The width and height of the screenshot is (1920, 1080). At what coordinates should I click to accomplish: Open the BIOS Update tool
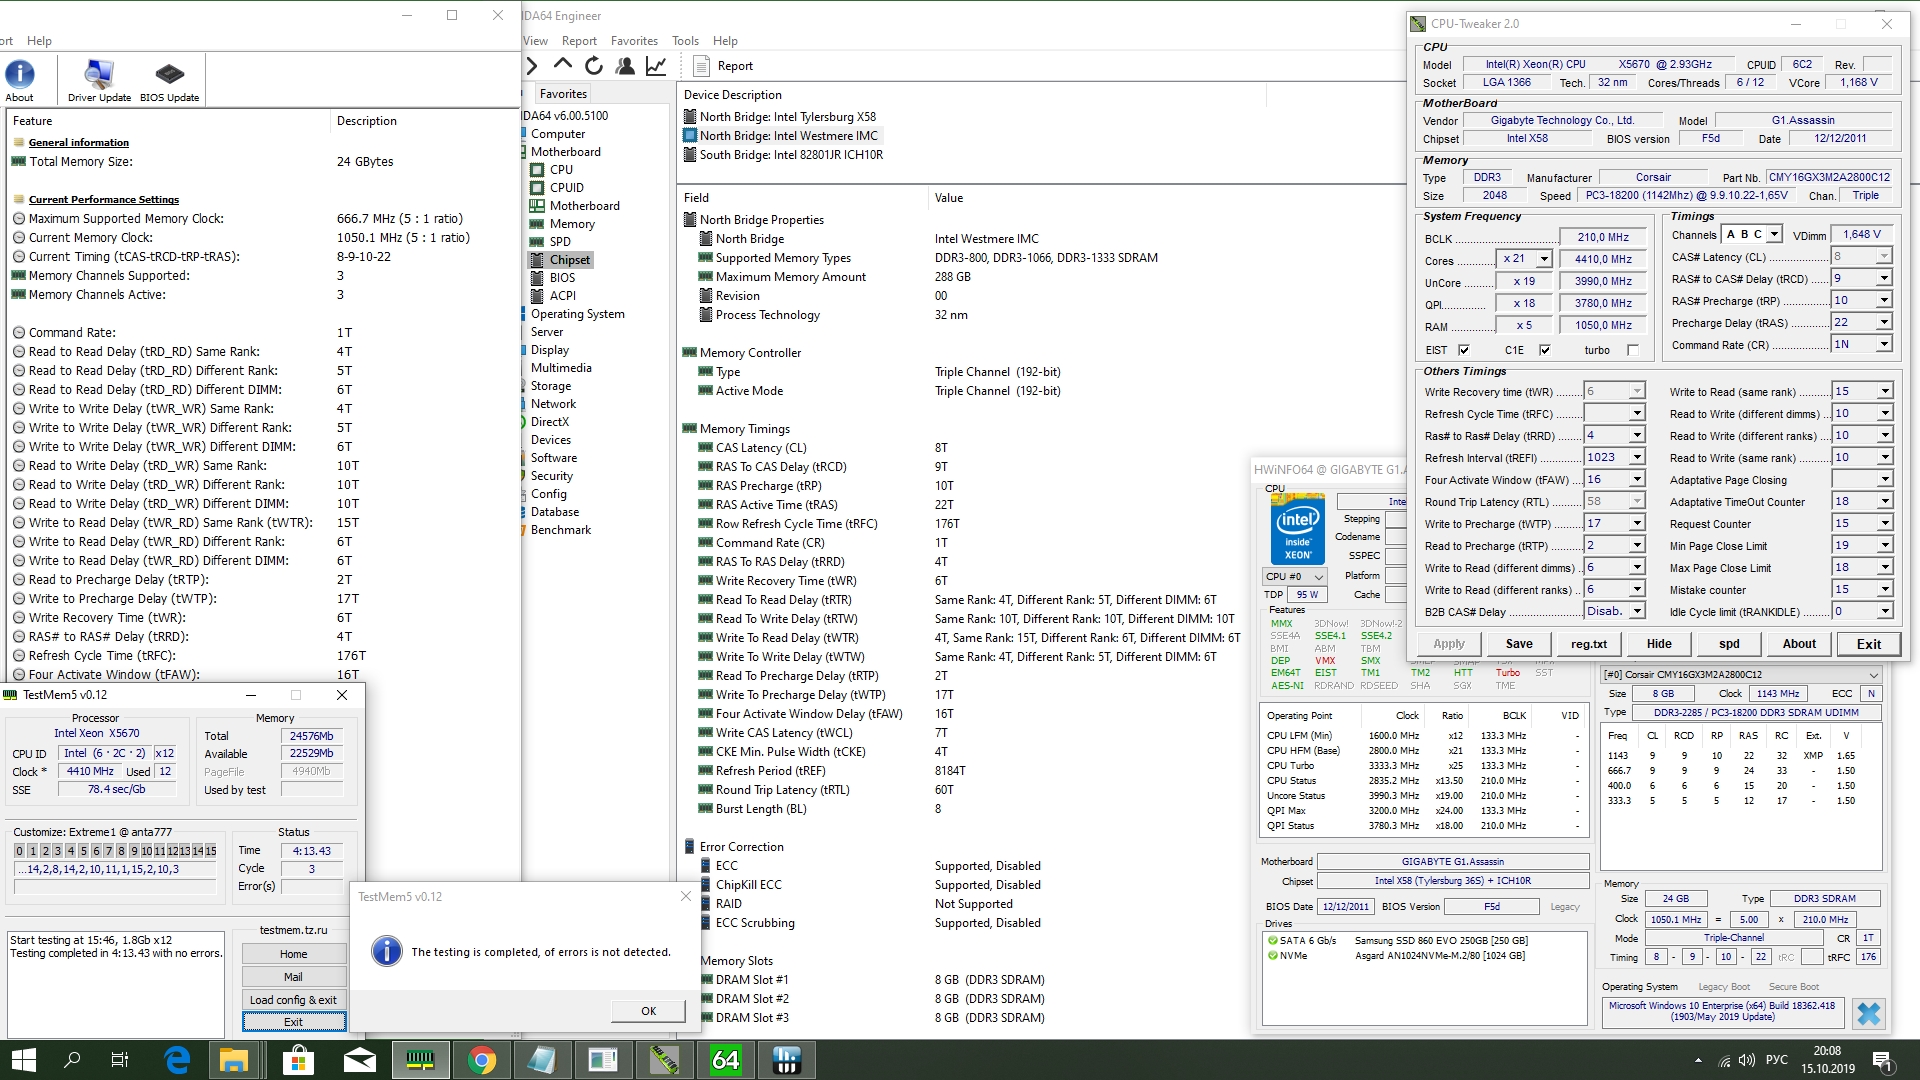(169, 76)
